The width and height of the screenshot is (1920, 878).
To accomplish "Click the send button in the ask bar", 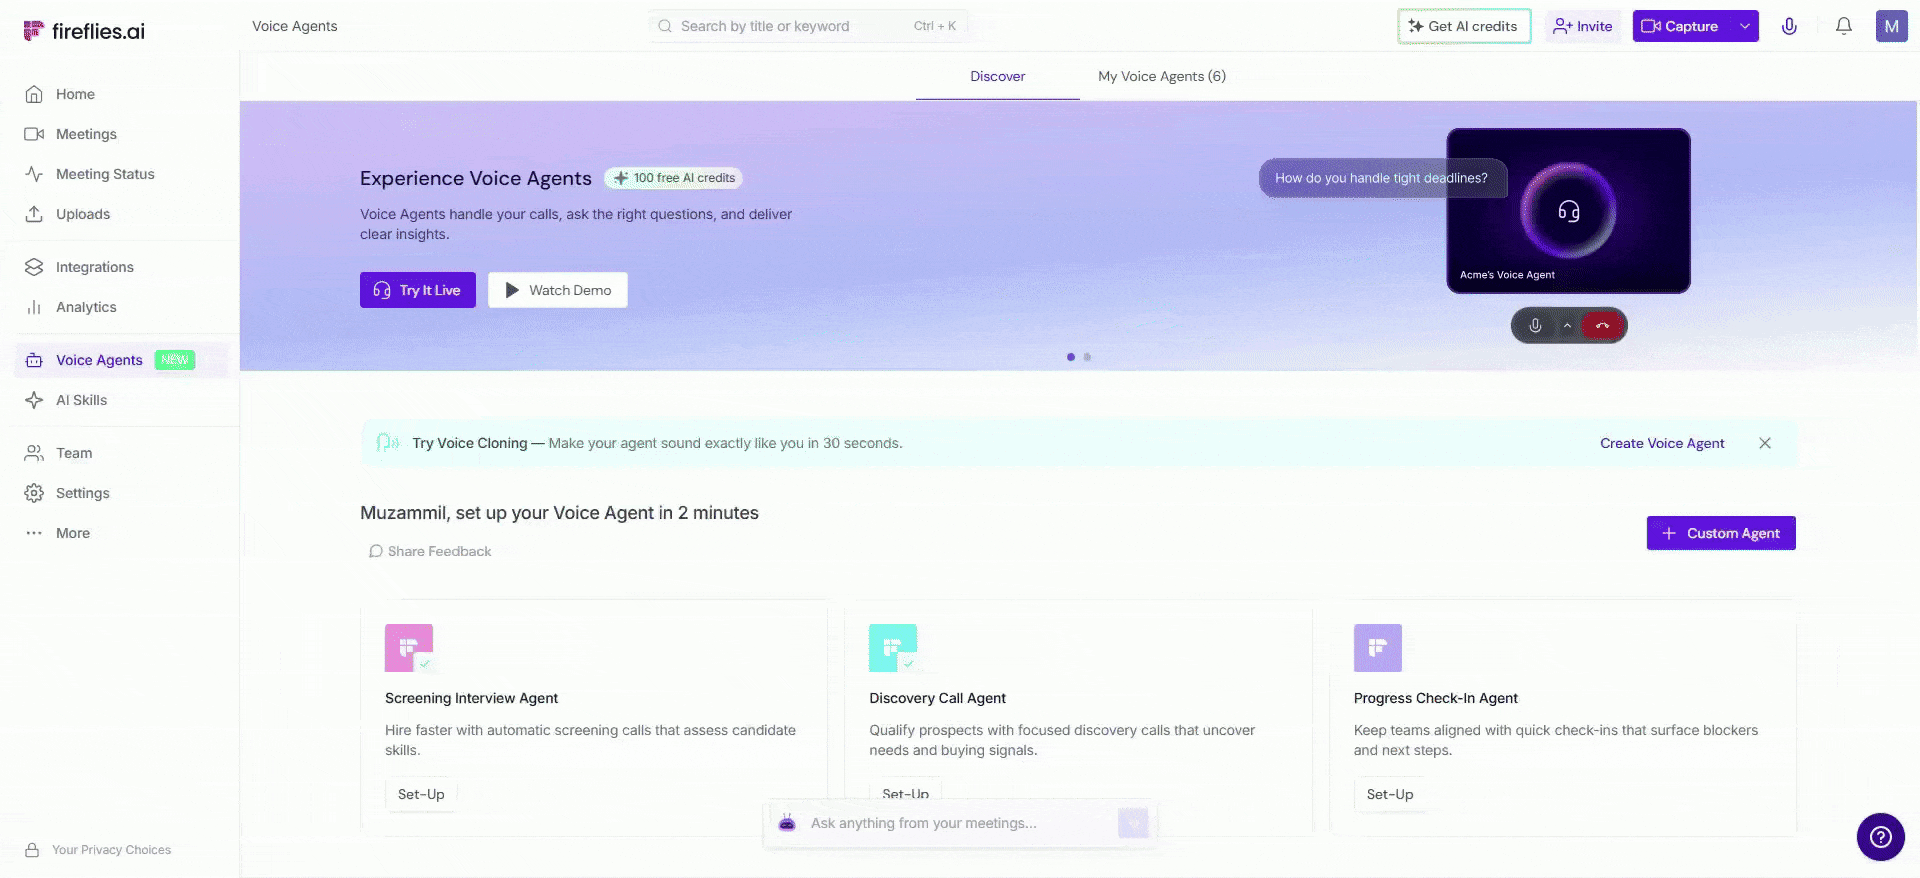I will click(x=1133, y=823).
